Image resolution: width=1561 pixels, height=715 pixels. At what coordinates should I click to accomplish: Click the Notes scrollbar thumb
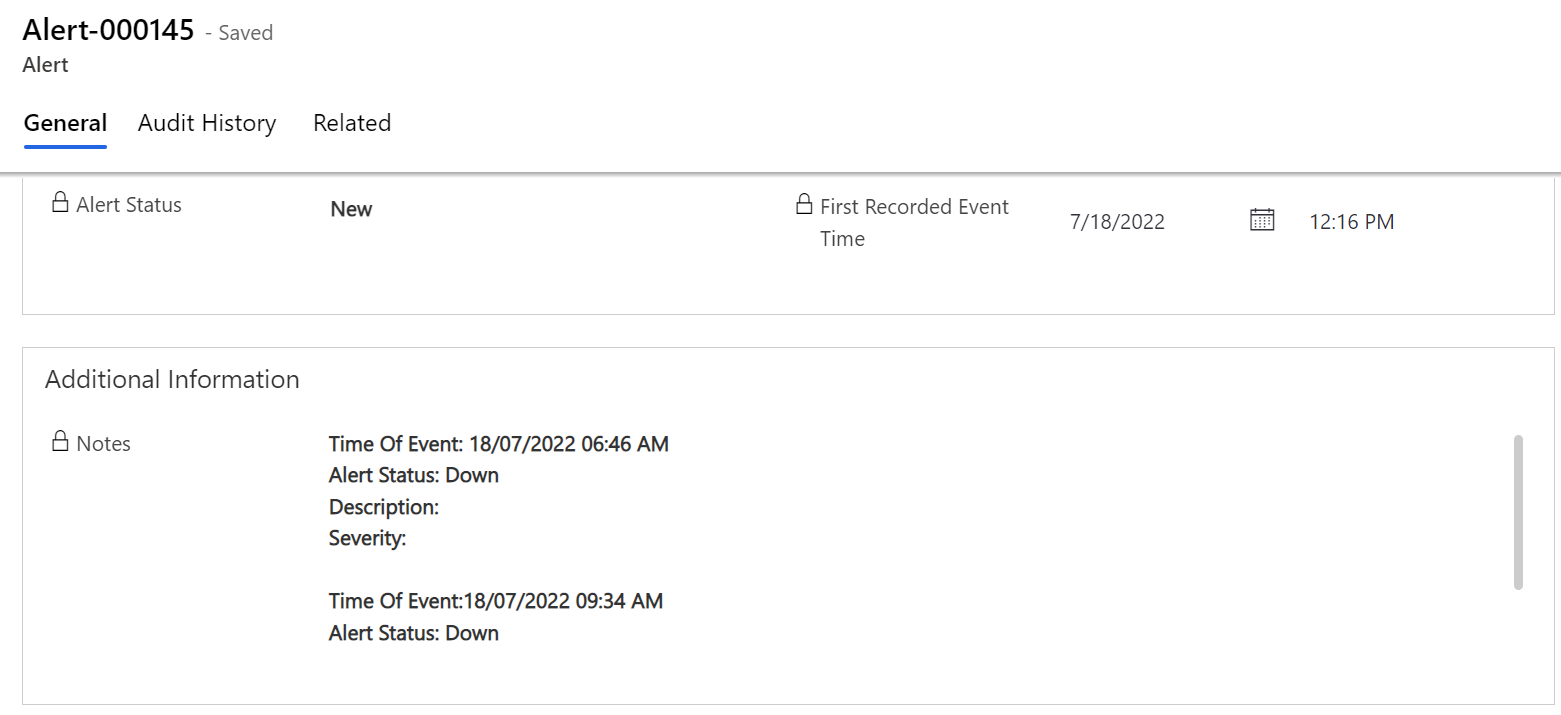click(1518, 512)
